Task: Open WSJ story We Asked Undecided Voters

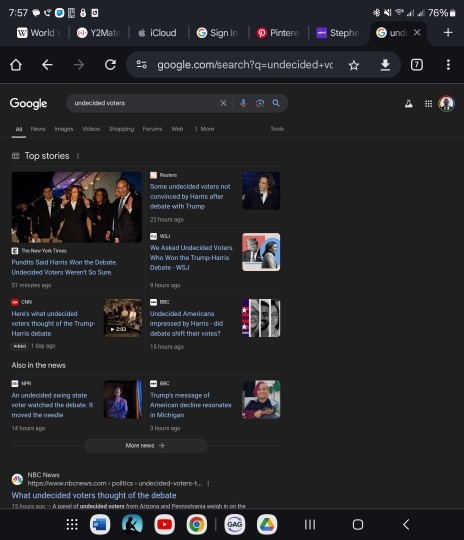Action: pos(191,258)
